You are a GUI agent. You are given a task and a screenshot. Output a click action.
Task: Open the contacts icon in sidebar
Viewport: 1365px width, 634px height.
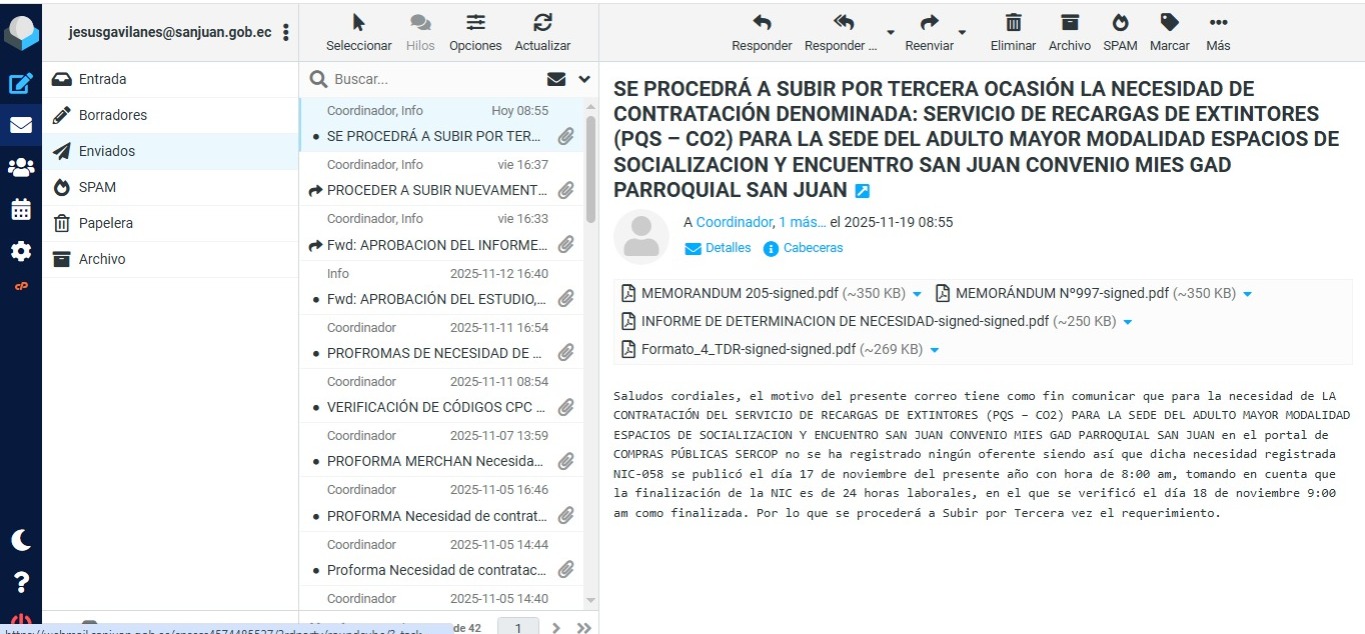[x=20, y=168]
